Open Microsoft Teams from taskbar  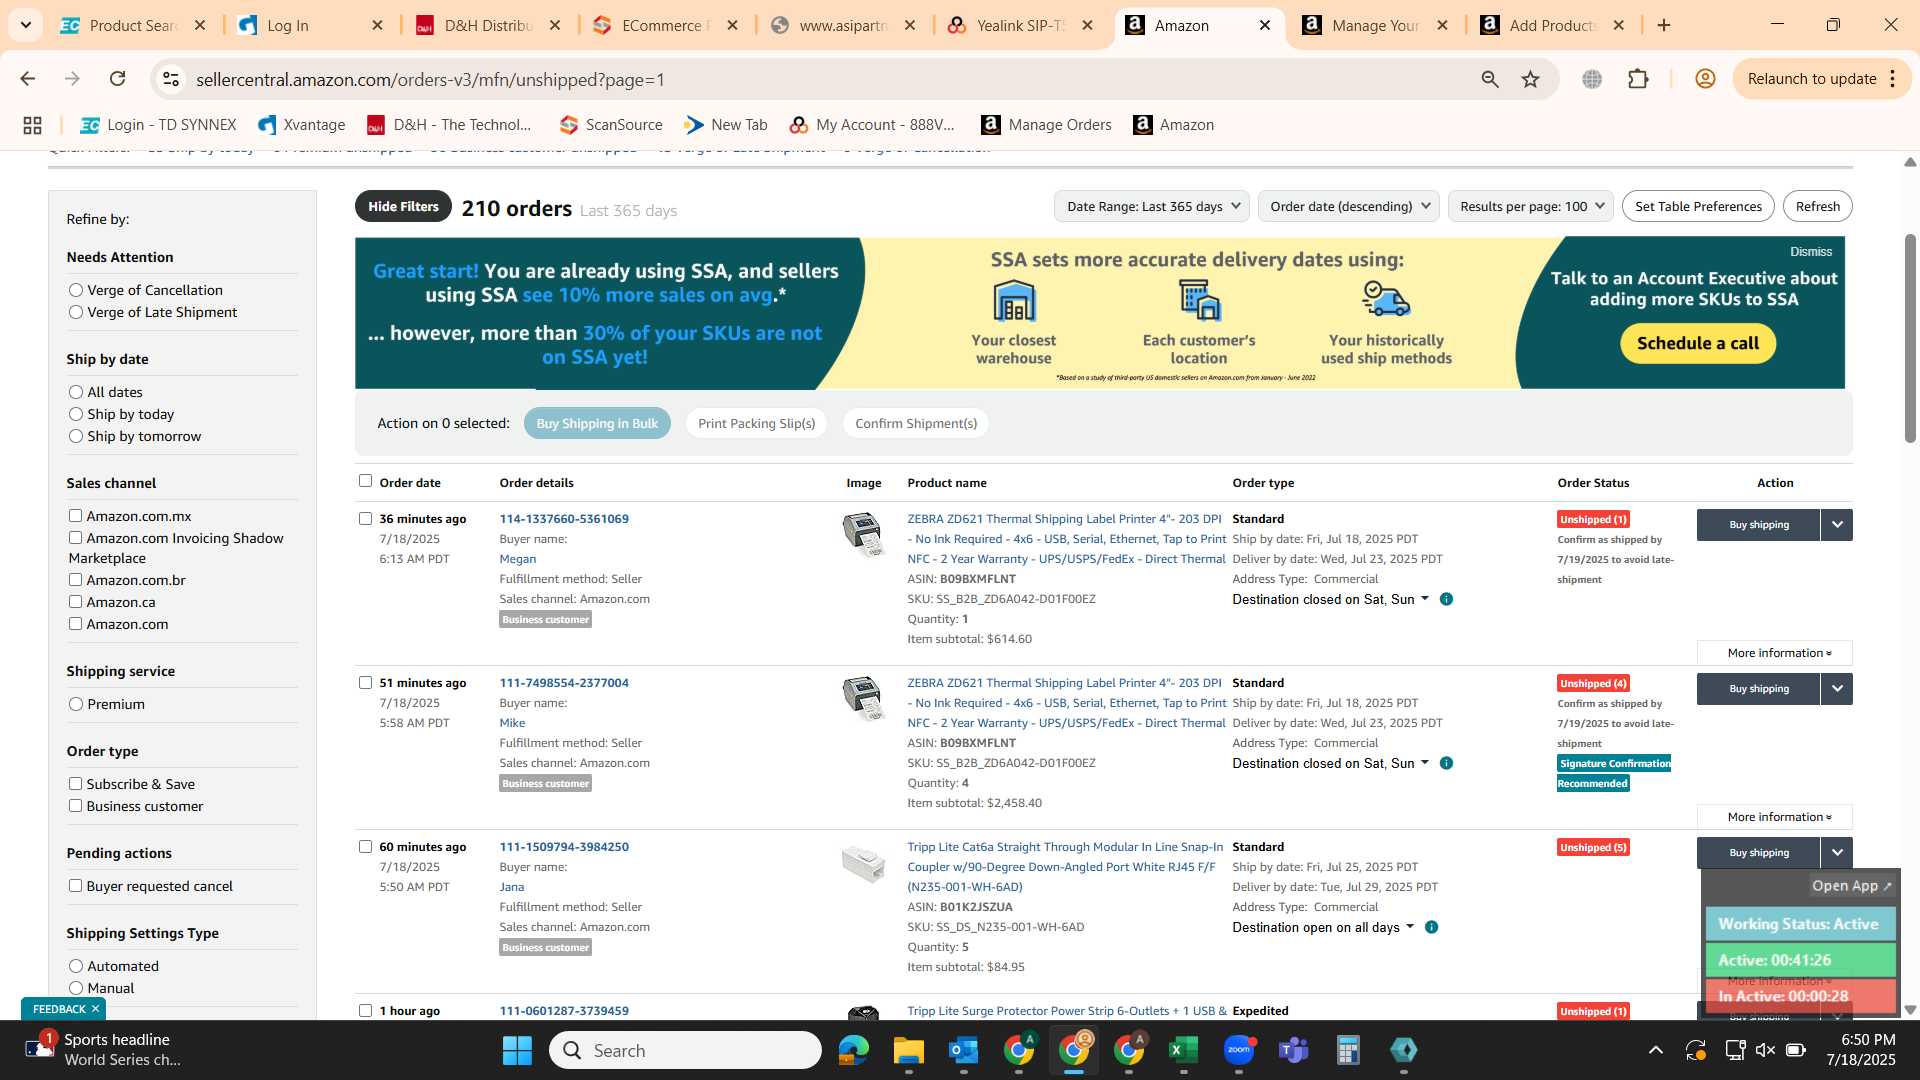coord(1293,1050)
